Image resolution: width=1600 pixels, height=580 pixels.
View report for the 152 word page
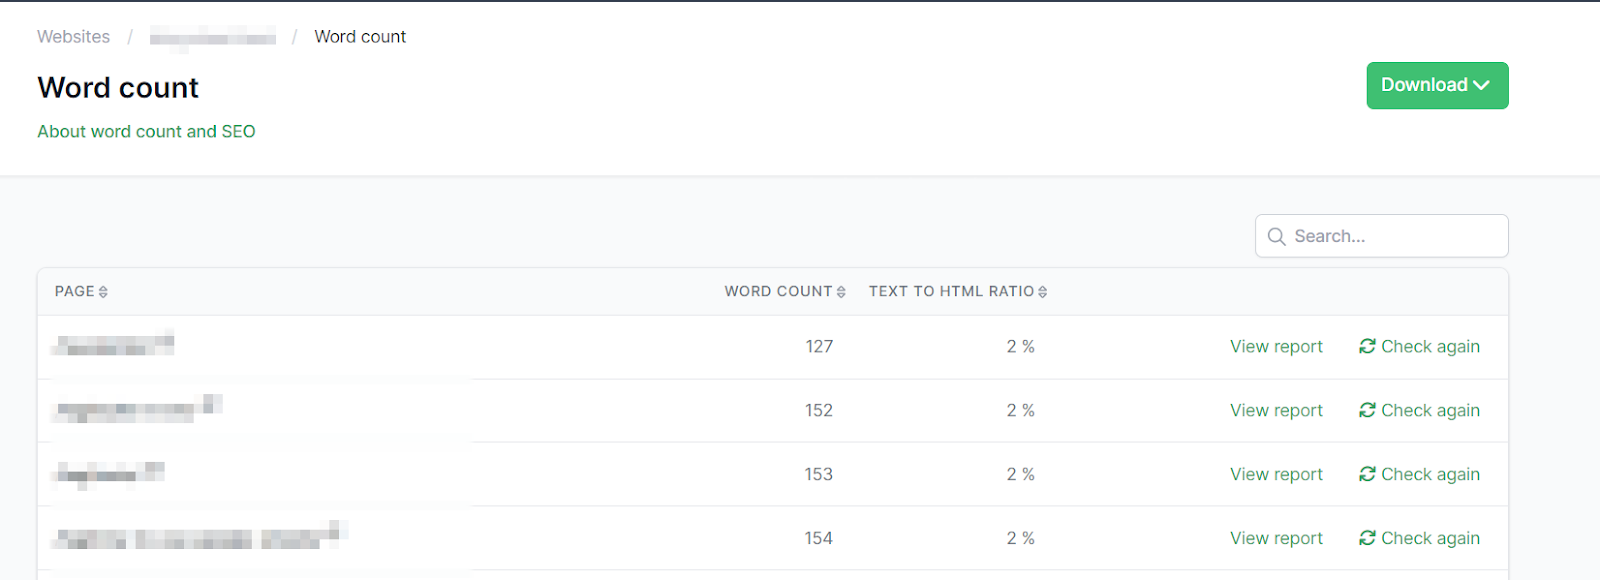point(1276,410)
